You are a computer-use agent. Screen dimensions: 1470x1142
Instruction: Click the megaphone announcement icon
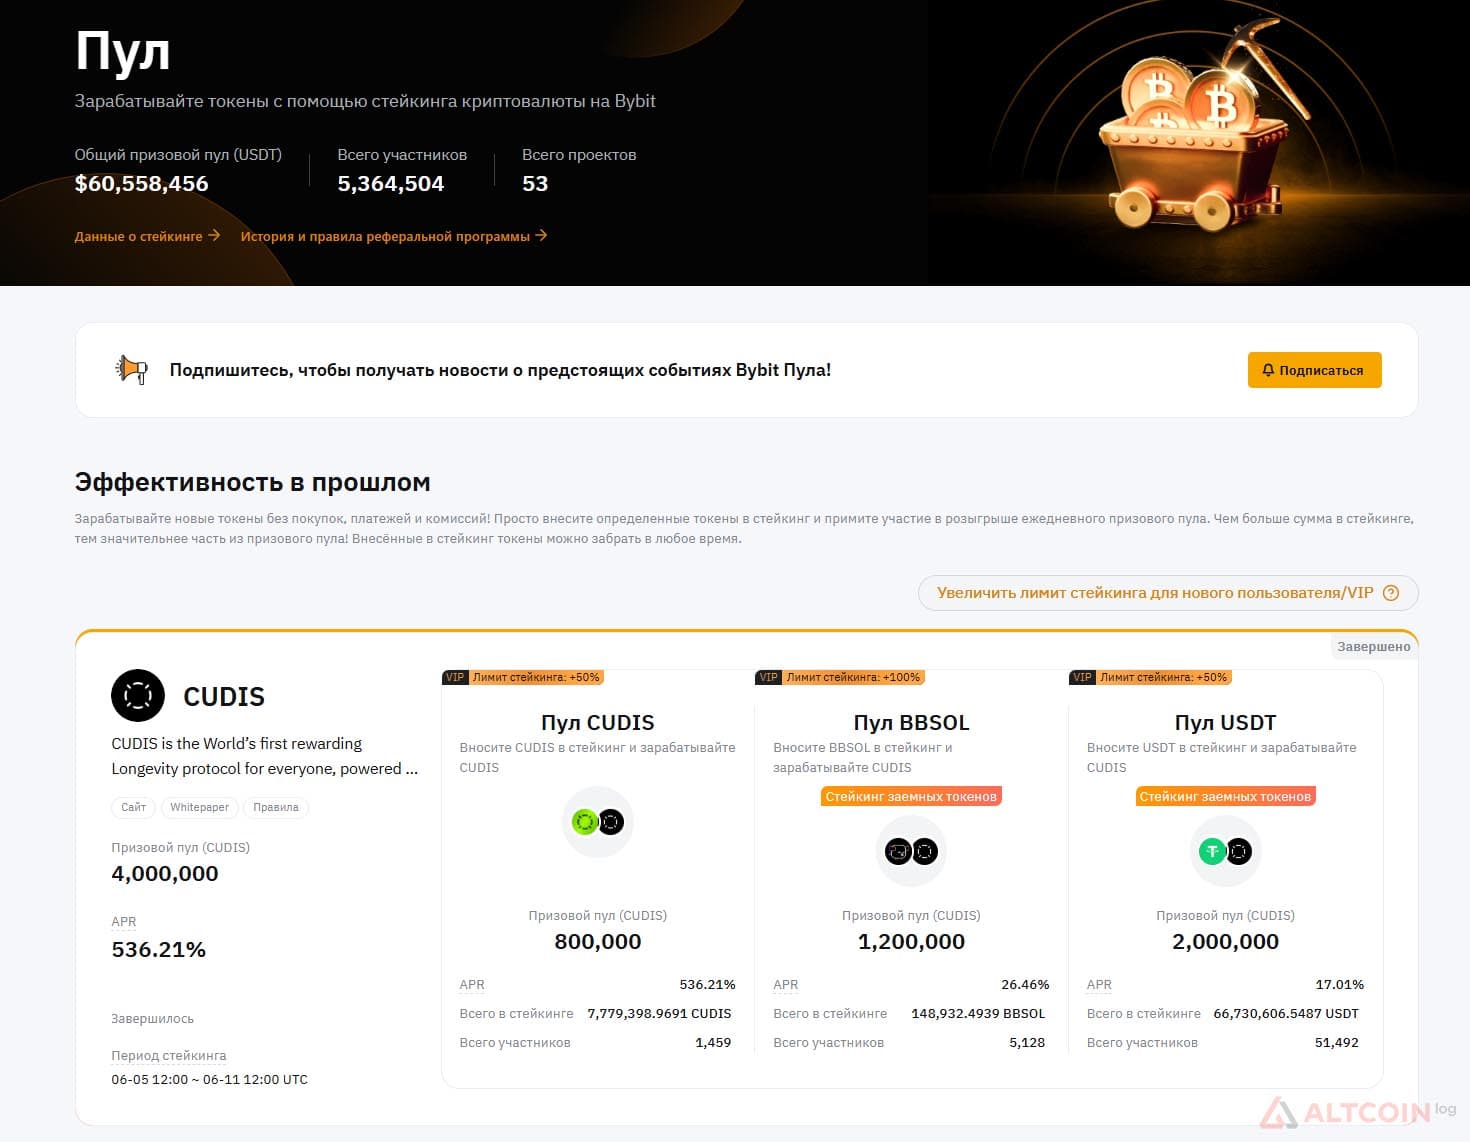point(132,369)
